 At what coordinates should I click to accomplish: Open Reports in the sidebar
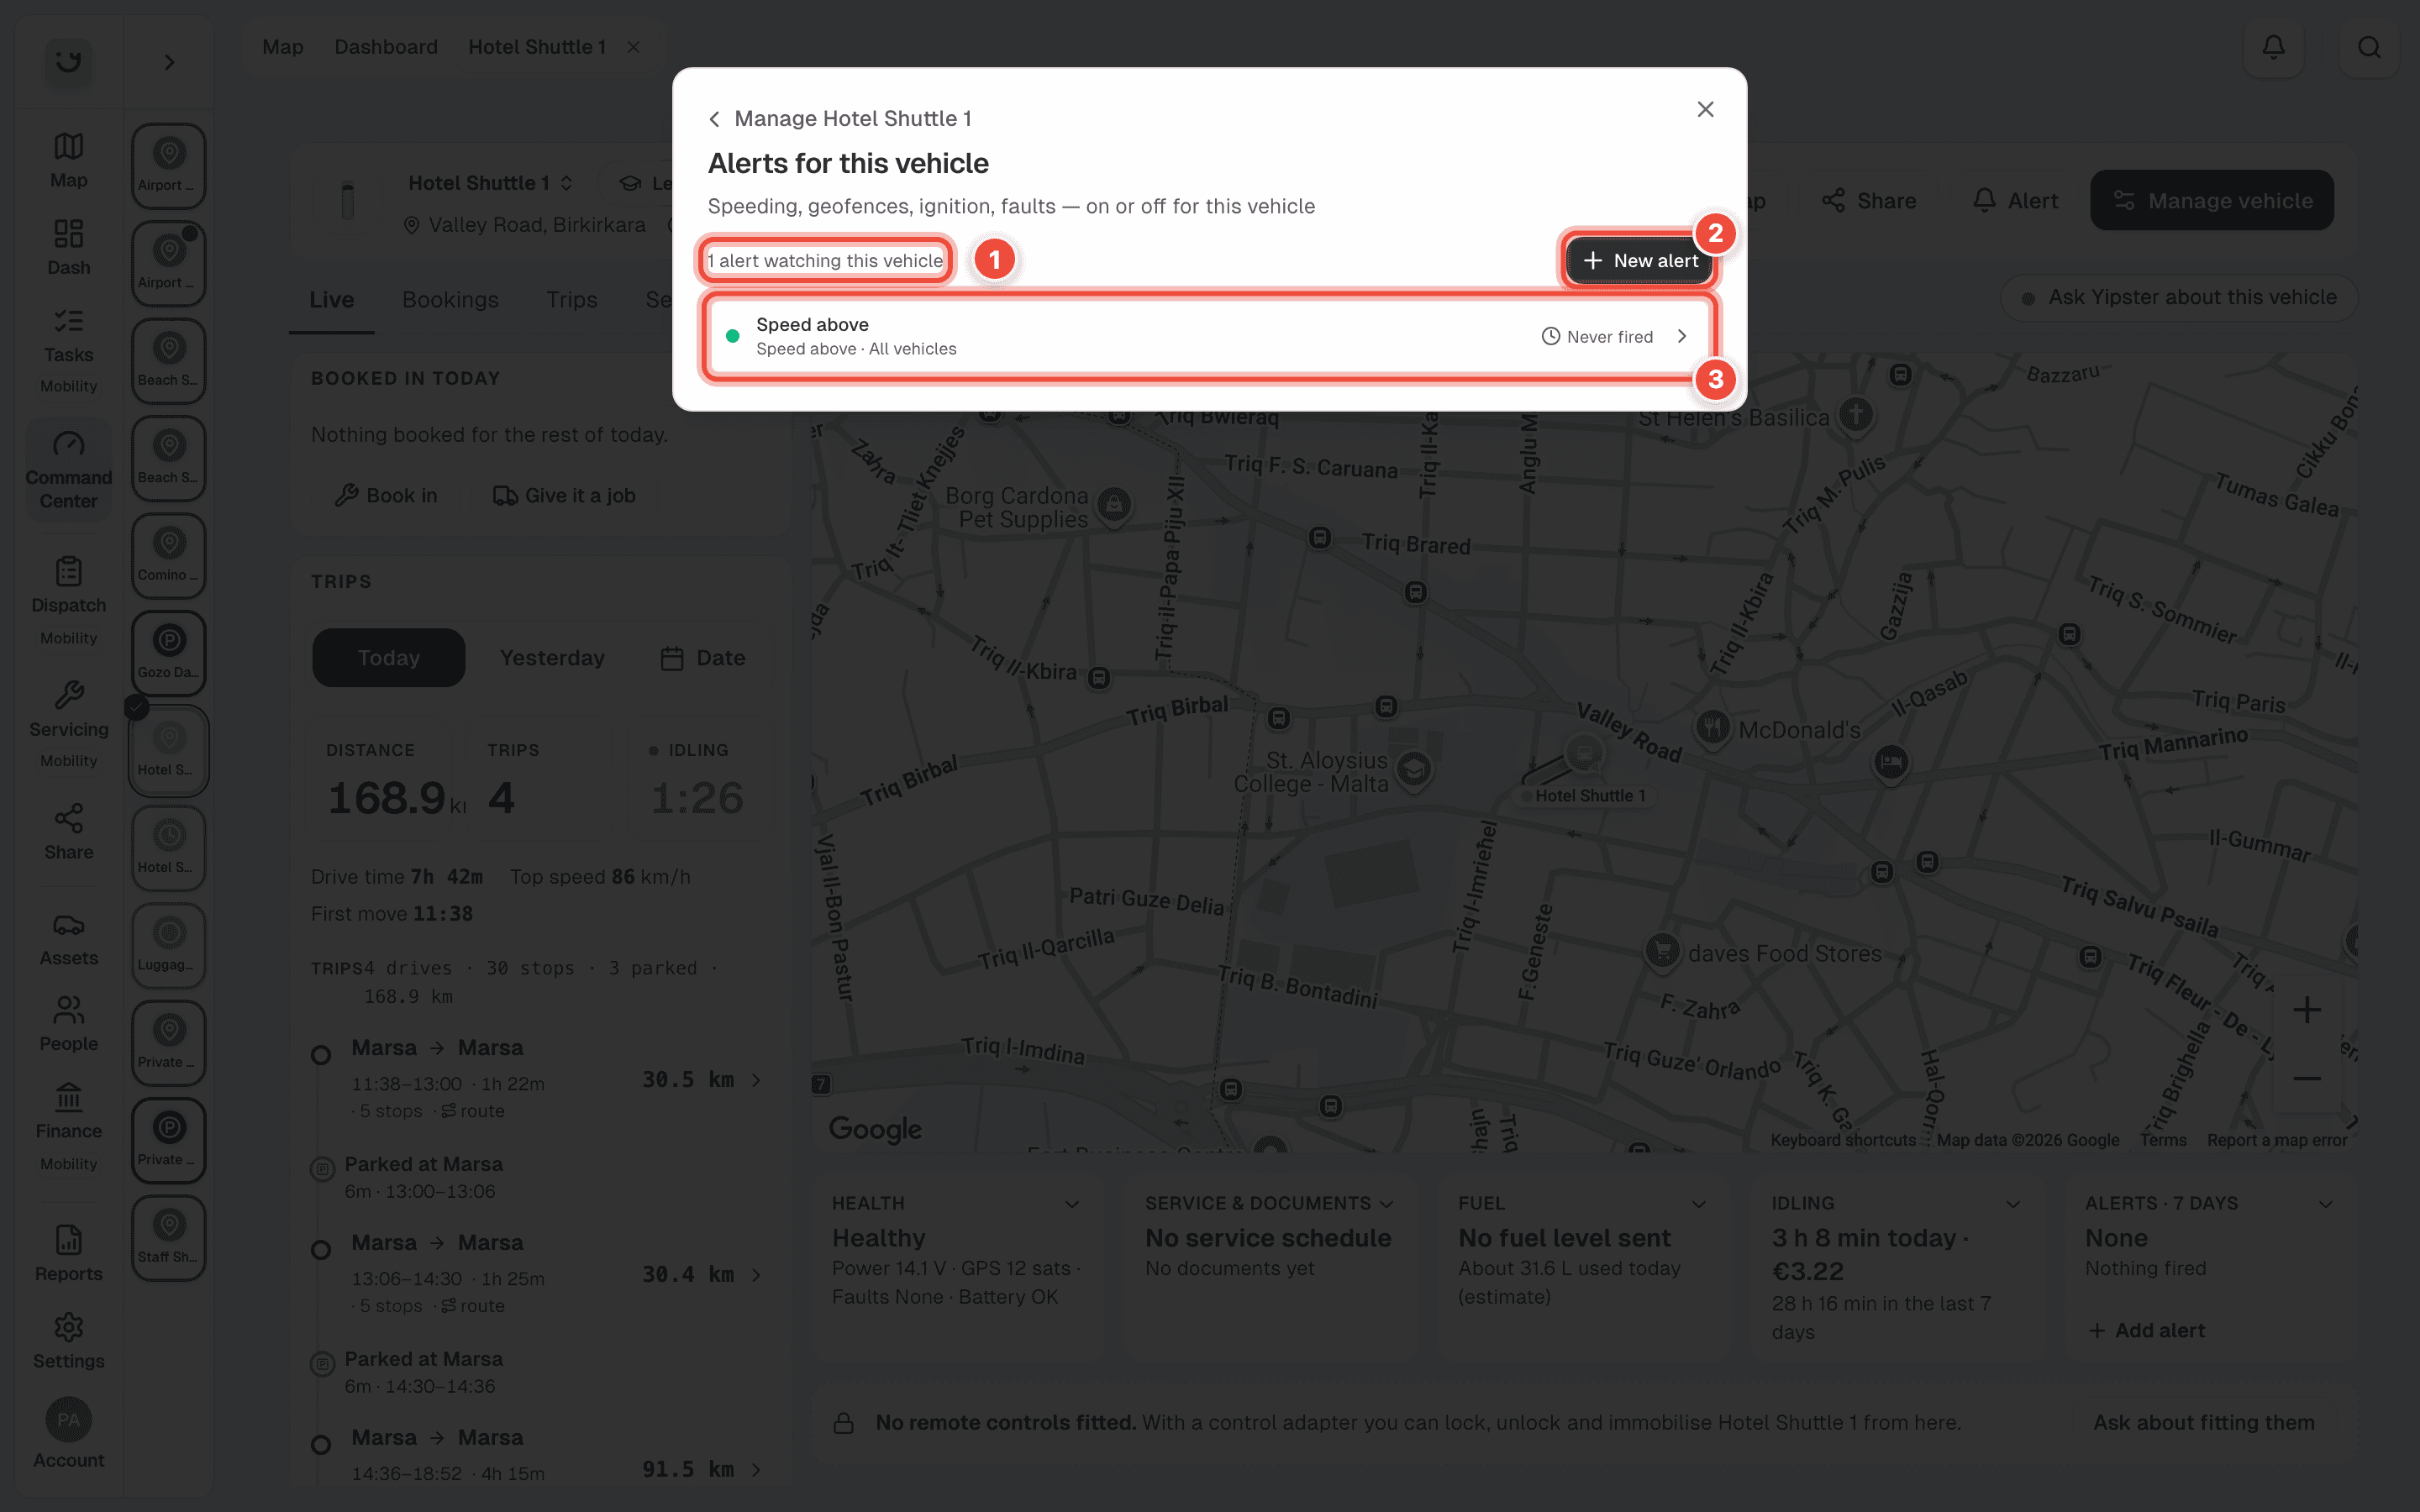(68, 1254)
